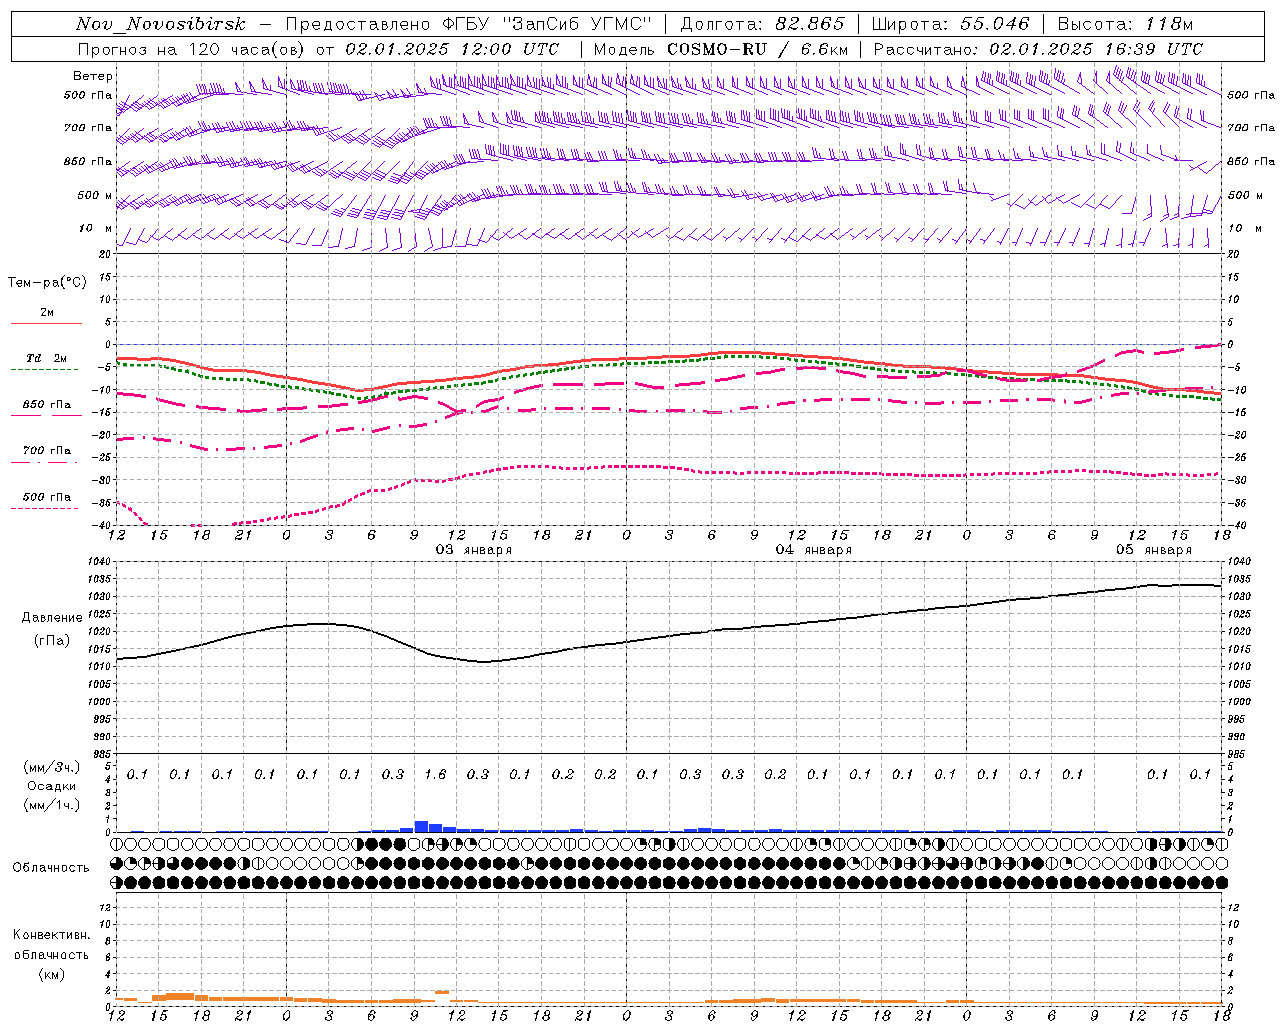Click the Высота: 118м header field
This screenshot has height=1024, width=1280.
click(1125, 24)
